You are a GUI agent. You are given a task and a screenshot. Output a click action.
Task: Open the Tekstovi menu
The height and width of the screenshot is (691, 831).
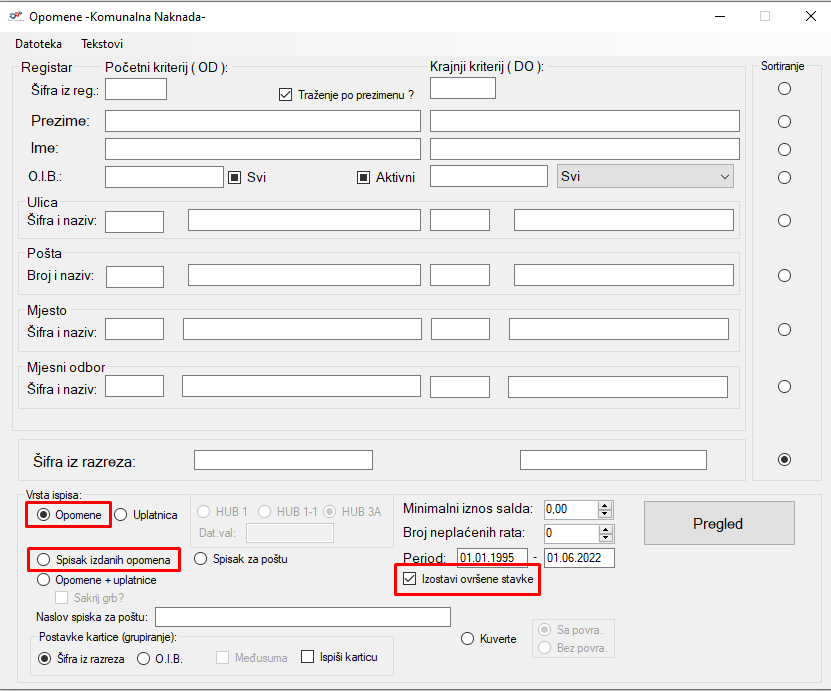(102, 44)
